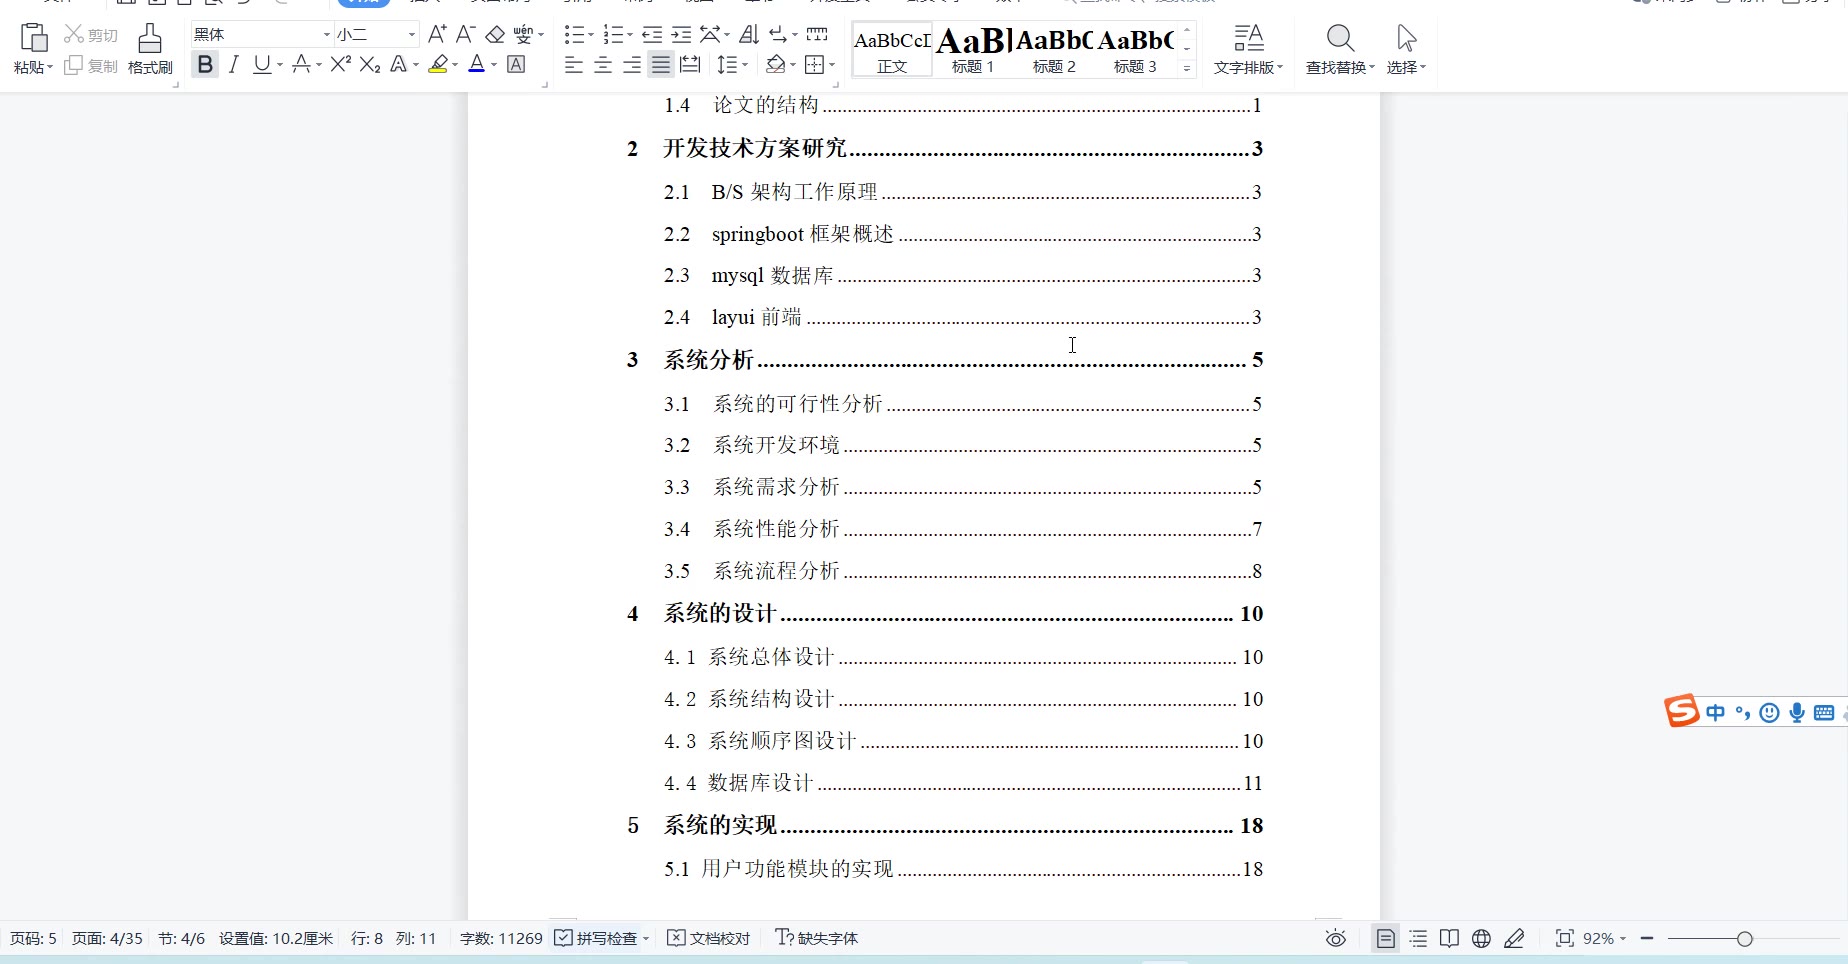Toggle underline formatting

(262, 65)
